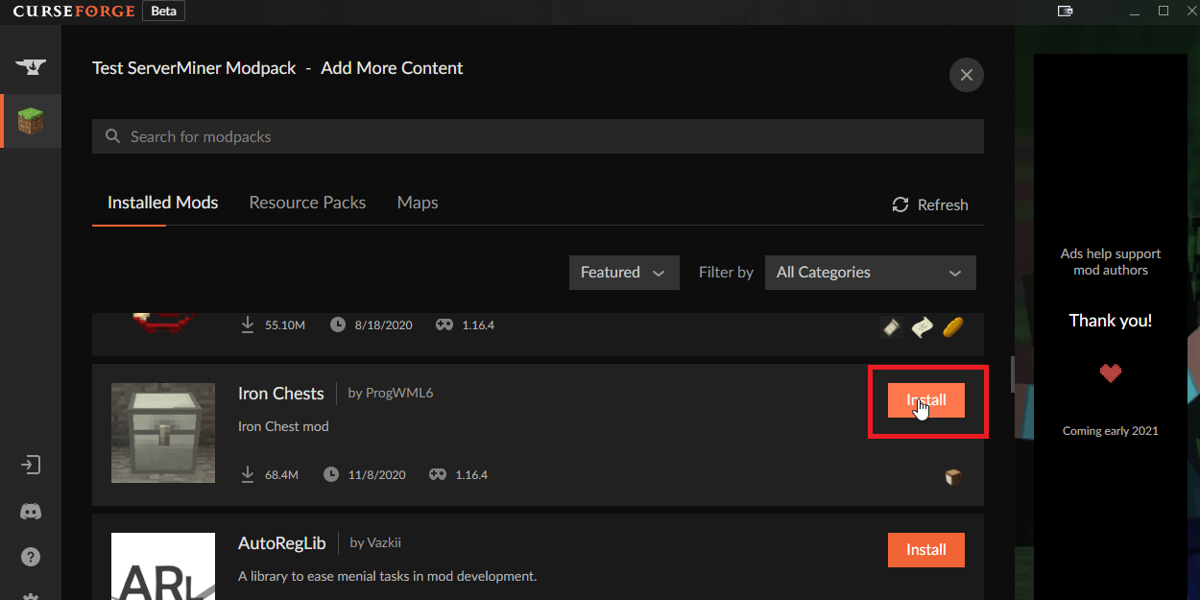
Task: Open the Discord icon in the sidebar
Action: 30,511
